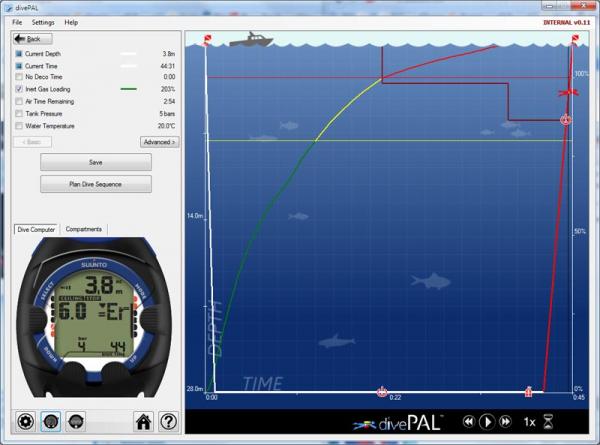Go to the home screen icon
Viewport: 600px width, 445px height.
(x=143, y=421)
